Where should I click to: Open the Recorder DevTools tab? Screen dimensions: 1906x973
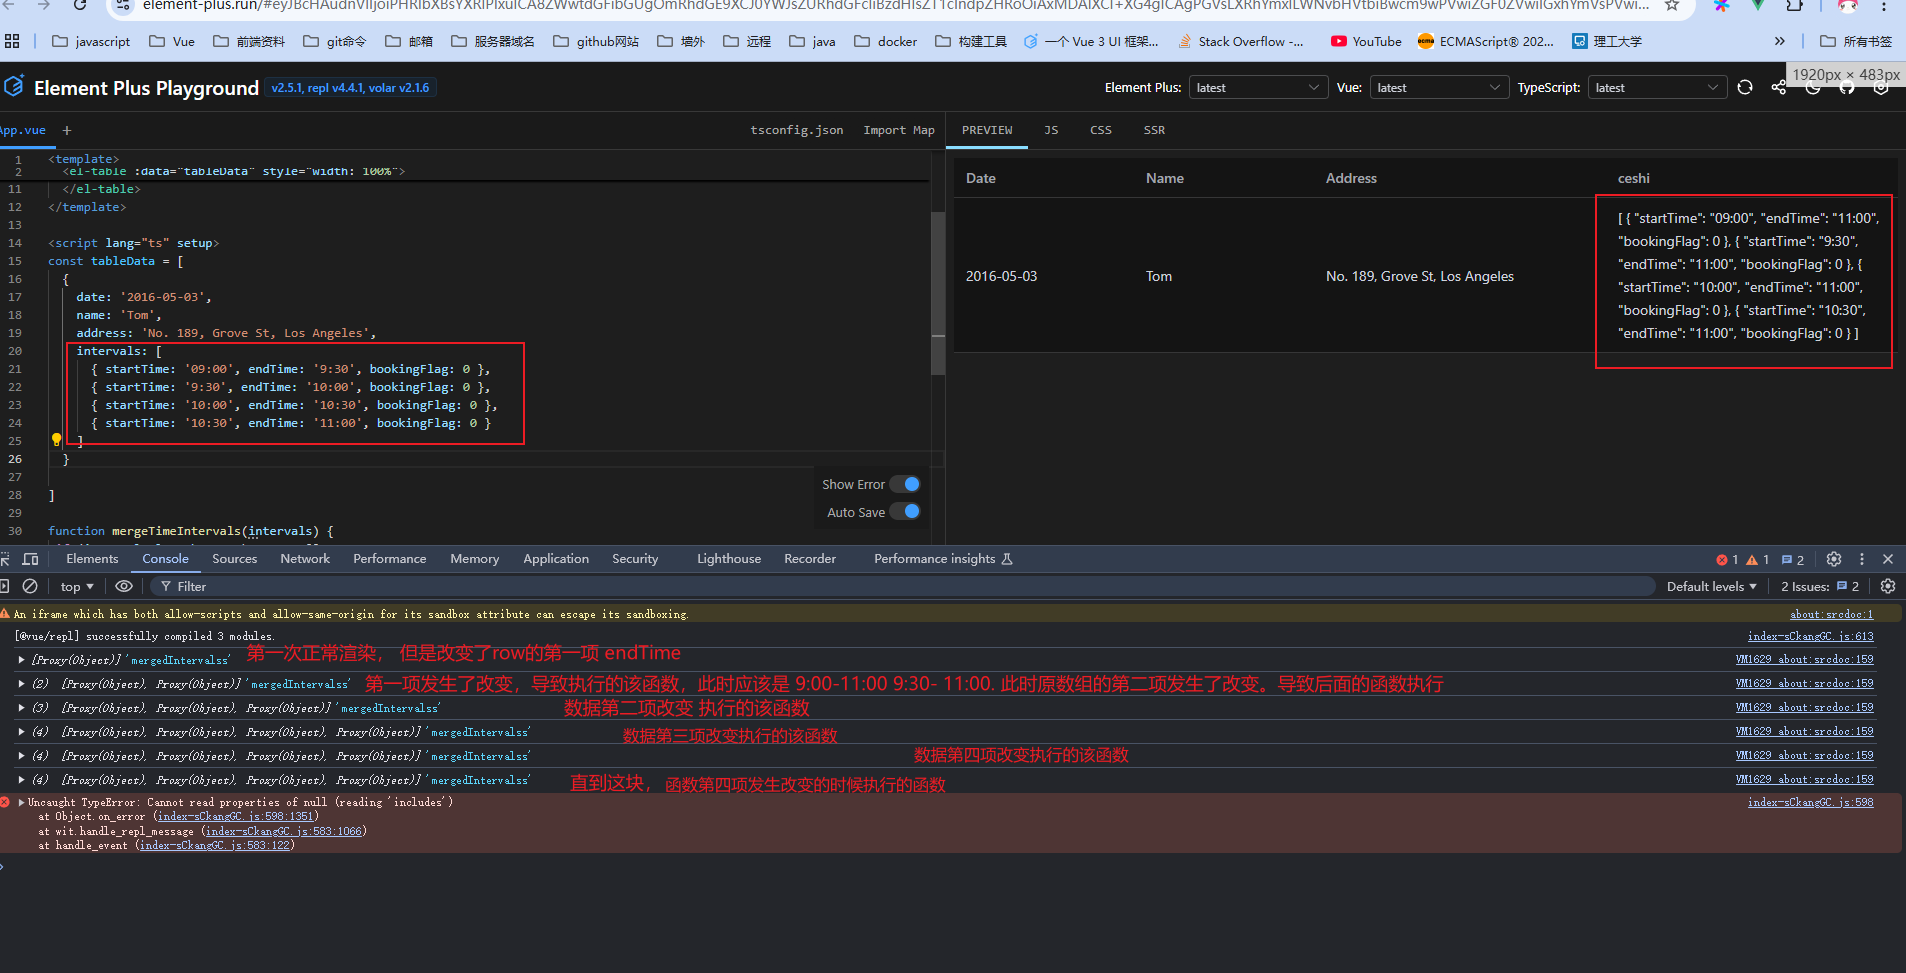(810, 559)
